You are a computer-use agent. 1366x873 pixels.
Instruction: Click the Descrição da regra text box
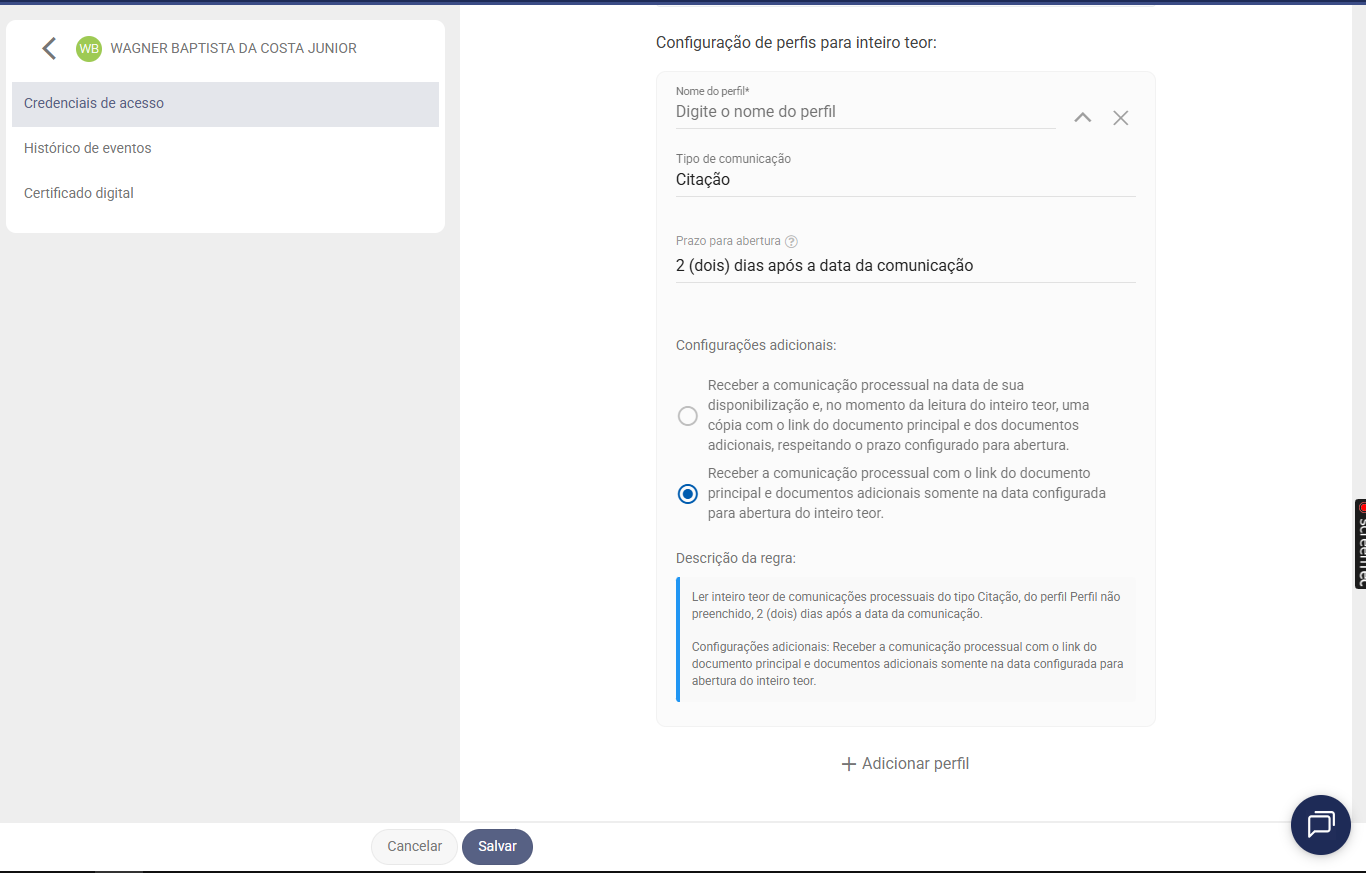(905, 639)
